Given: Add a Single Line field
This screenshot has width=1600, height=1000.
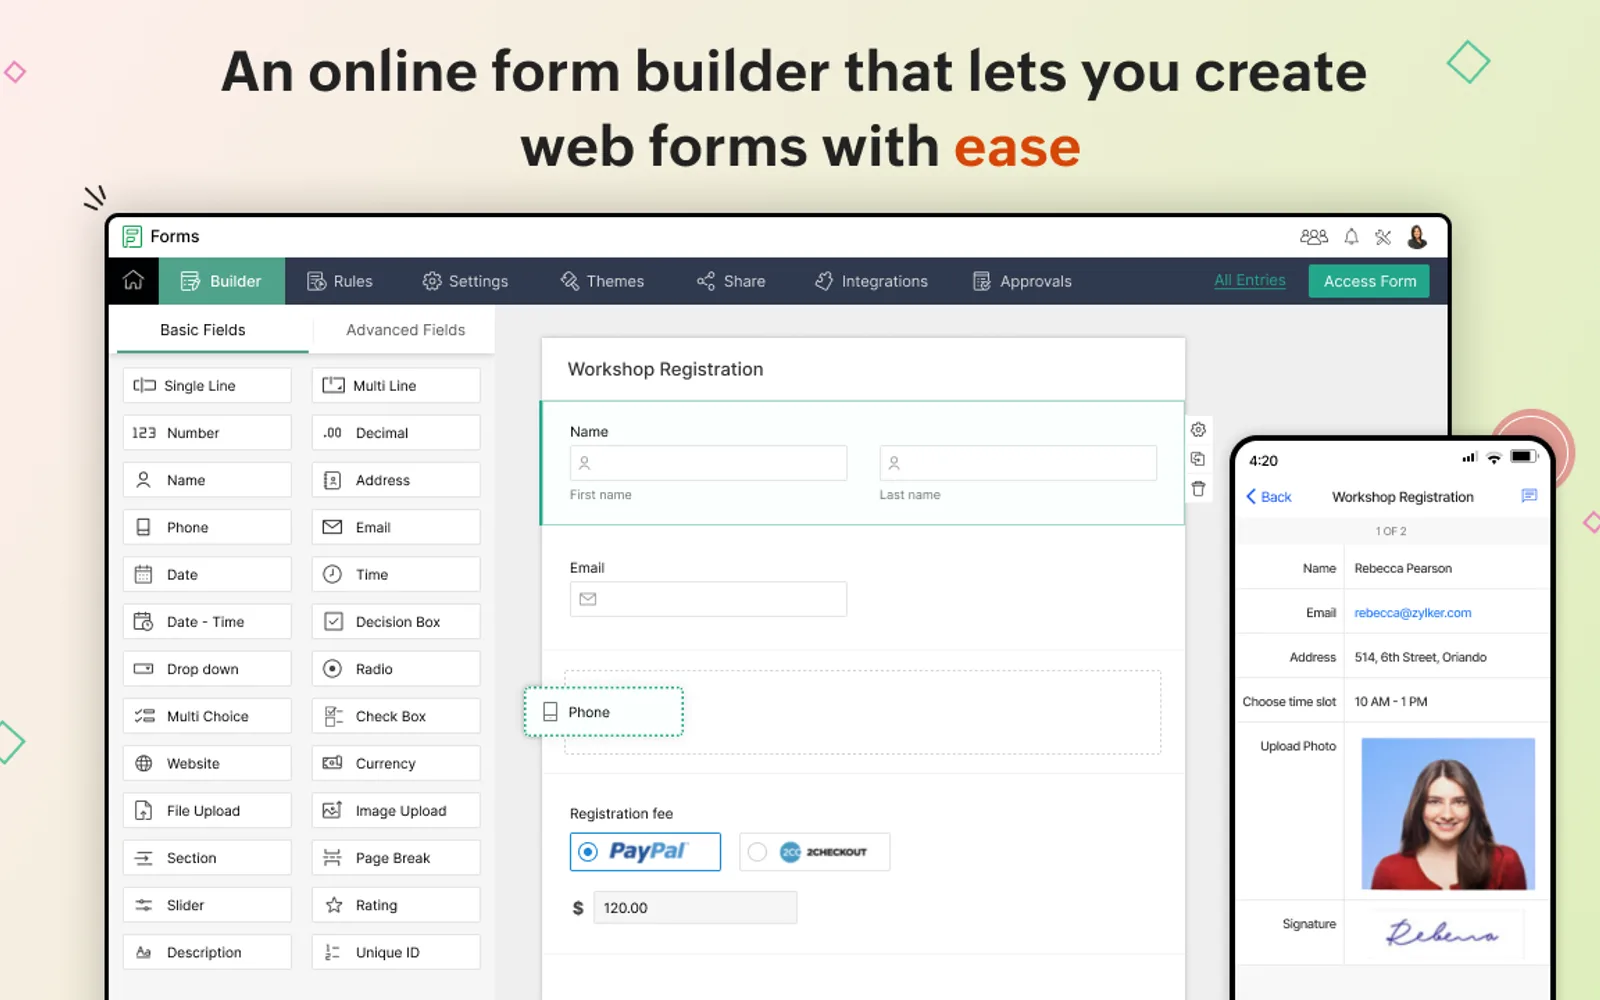Looking at the screenshot, I should (207, 386).
